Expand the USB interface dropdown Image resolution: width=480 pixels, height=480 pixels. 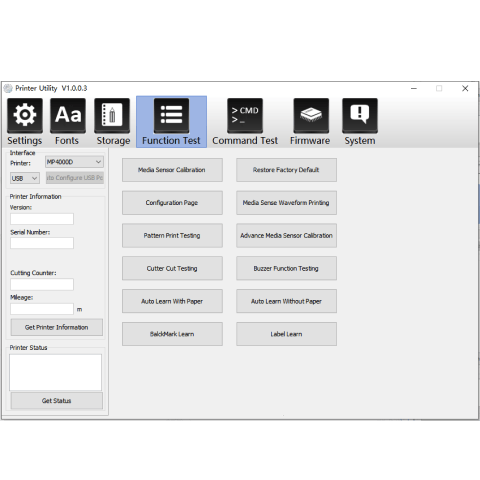point(25,178)
